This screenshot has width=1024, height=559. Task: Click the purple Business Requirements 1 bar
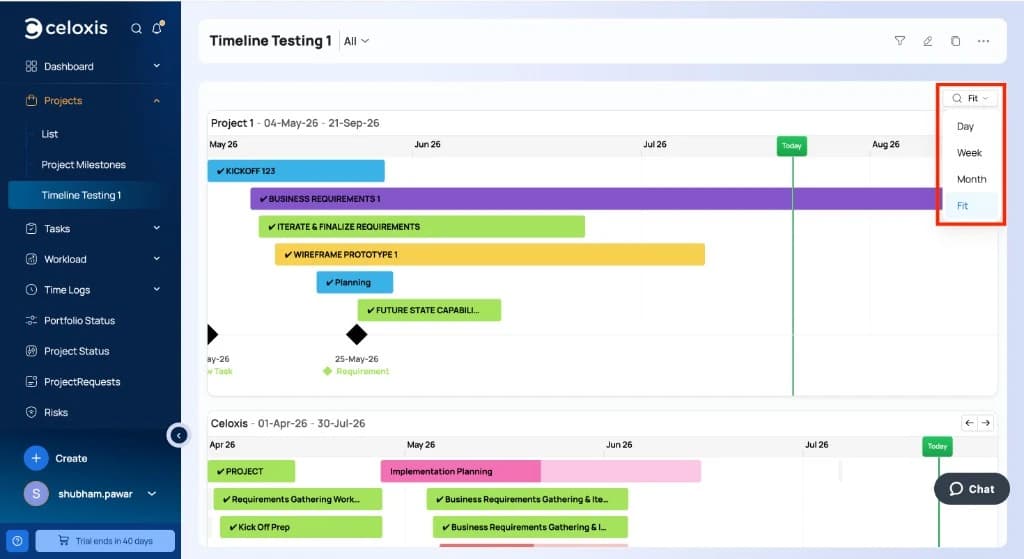tap(596, 199)
